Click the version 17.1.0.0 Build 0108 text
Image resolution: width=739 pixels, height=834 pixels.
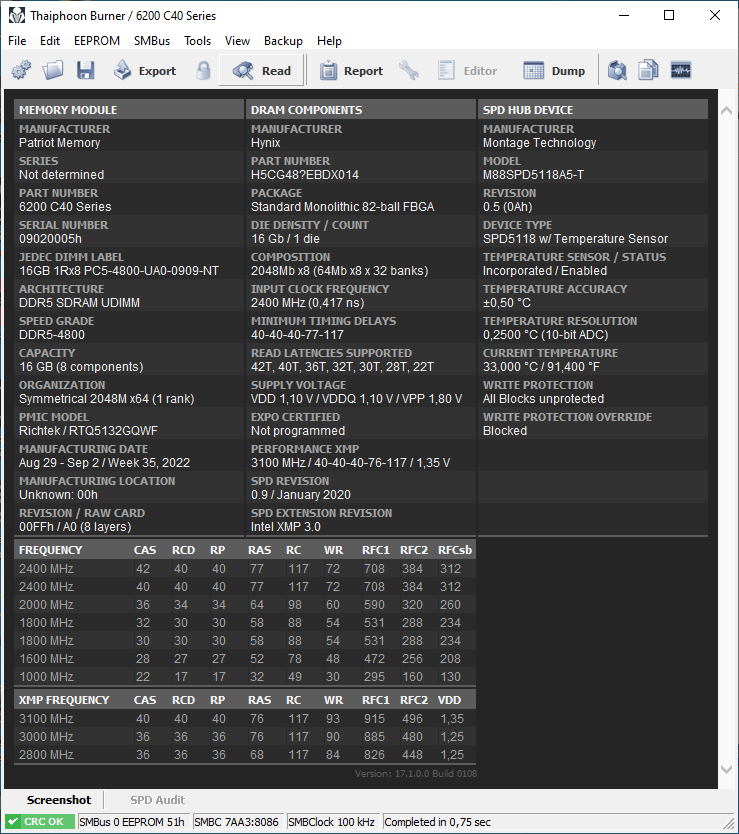(x=416, y=773)
